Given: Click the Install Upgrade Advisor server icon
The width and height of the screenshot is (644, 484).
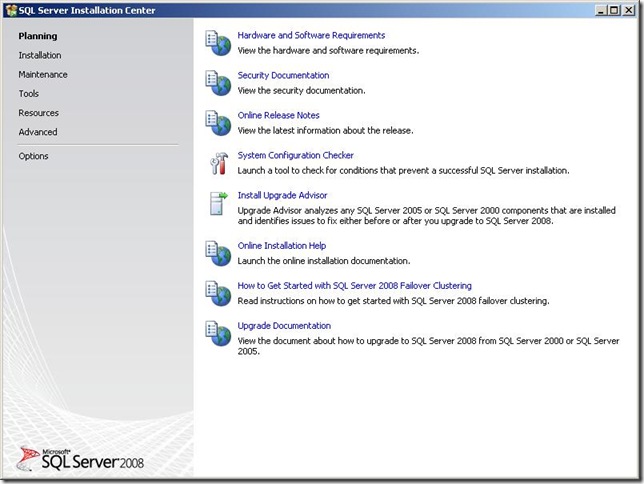Looking at the screenshot, I should [x=218, y=203].
